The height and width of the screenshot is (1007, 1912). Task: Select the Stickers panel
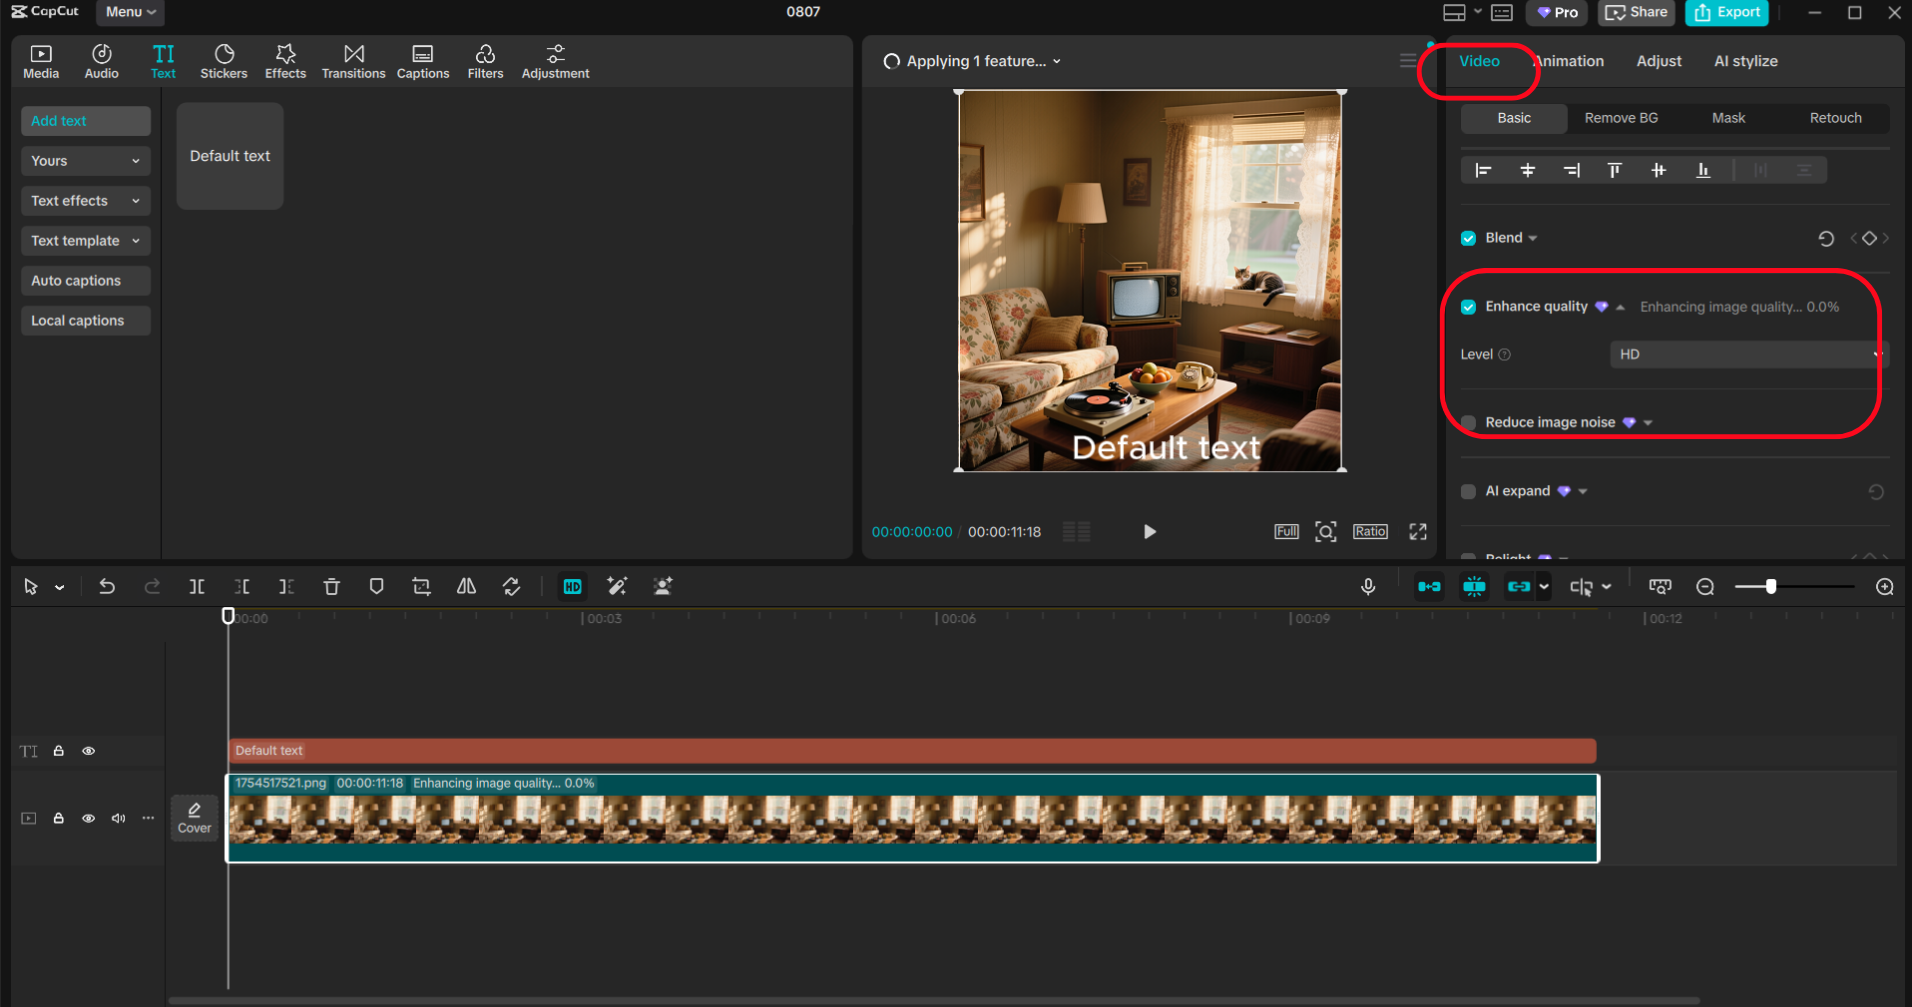[224, 60]
